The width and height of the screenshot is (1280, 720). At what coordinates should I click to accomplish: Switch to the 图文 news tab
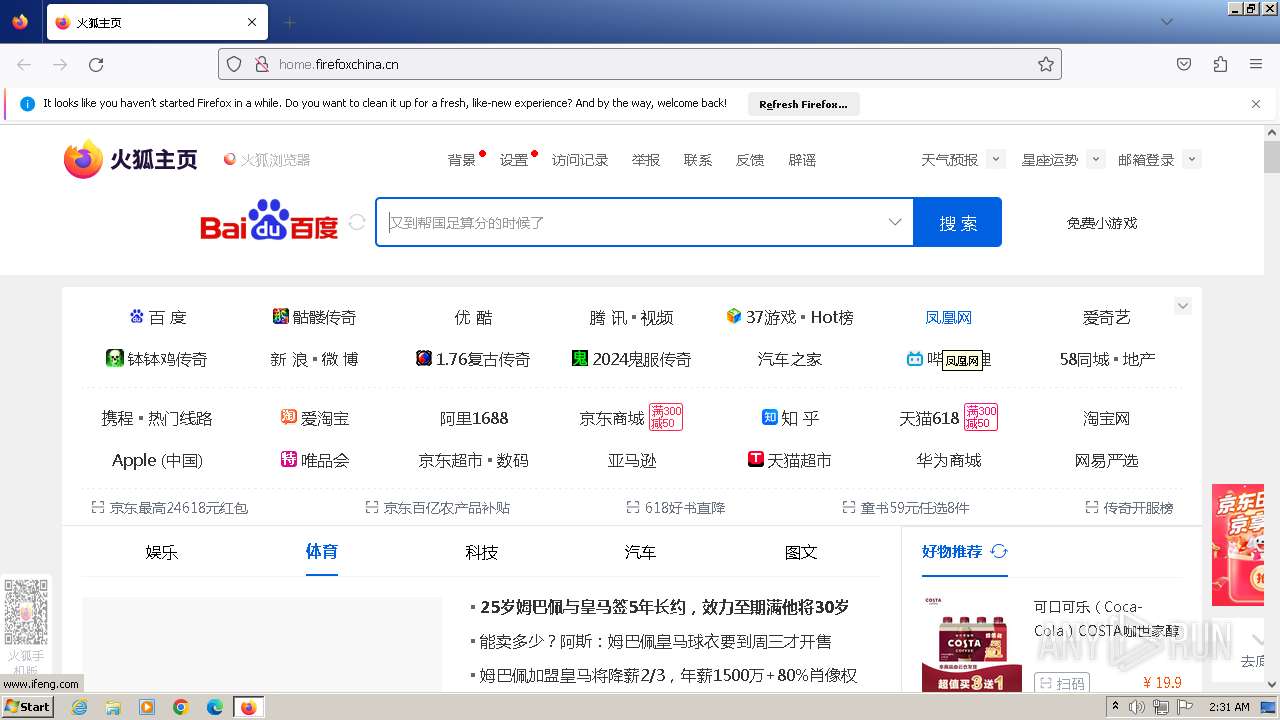click(801, 552)
